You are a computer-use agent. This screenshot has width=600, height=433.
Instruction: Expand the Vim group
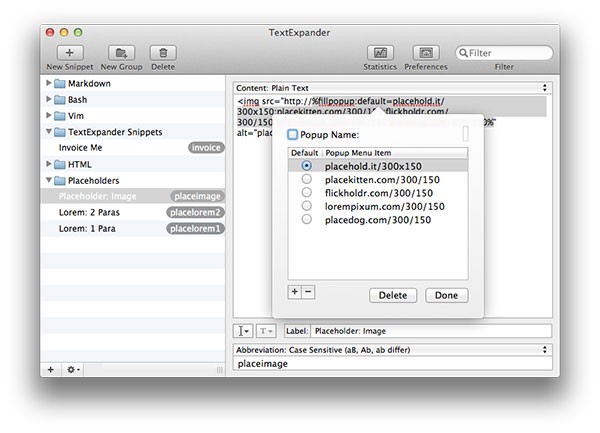point(49,115)
